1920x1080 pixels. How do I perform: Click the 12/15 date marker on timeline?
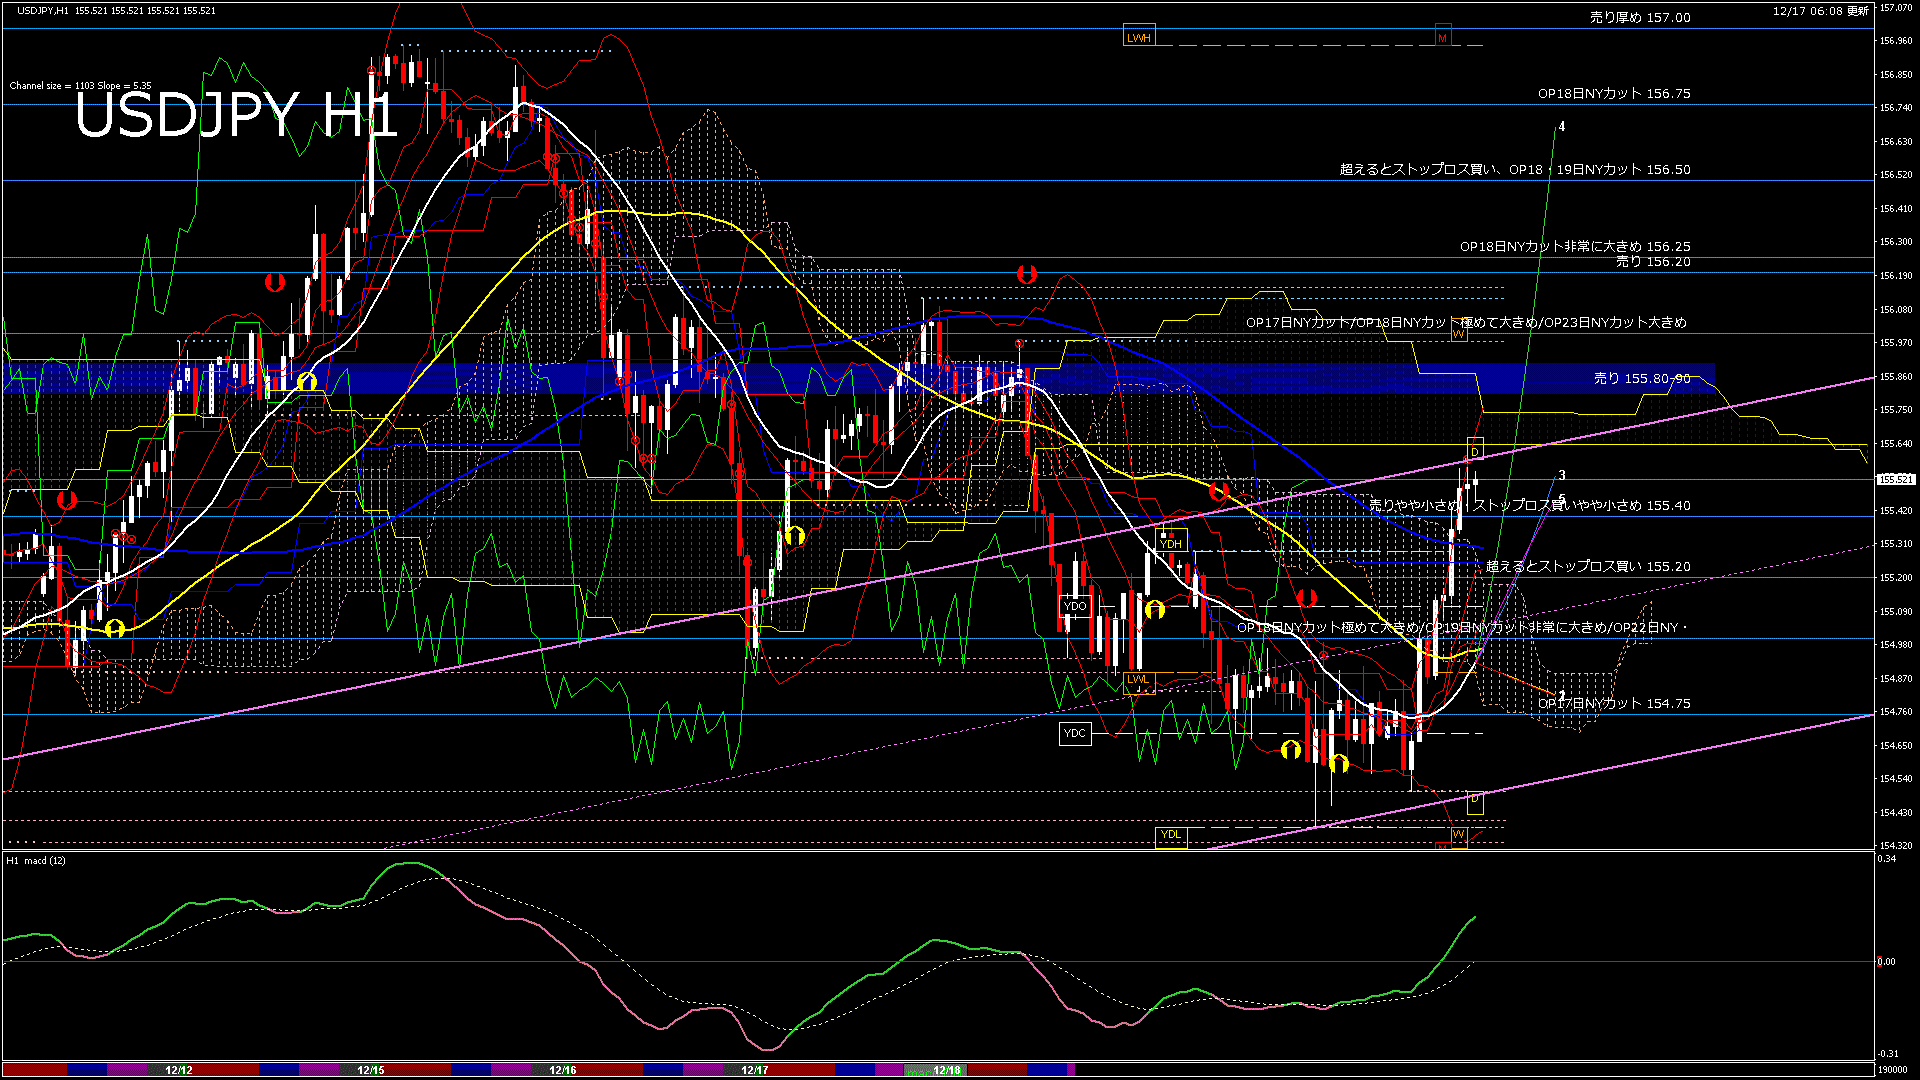[371, 1070]
